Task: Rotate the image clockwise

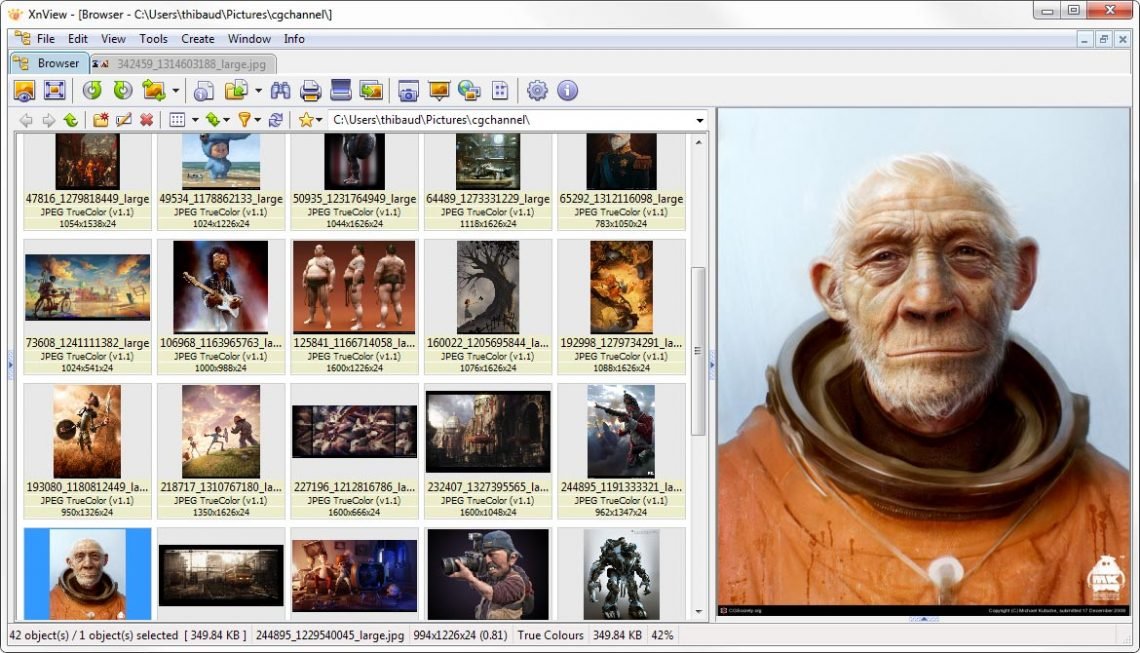Action: (121, 90)
